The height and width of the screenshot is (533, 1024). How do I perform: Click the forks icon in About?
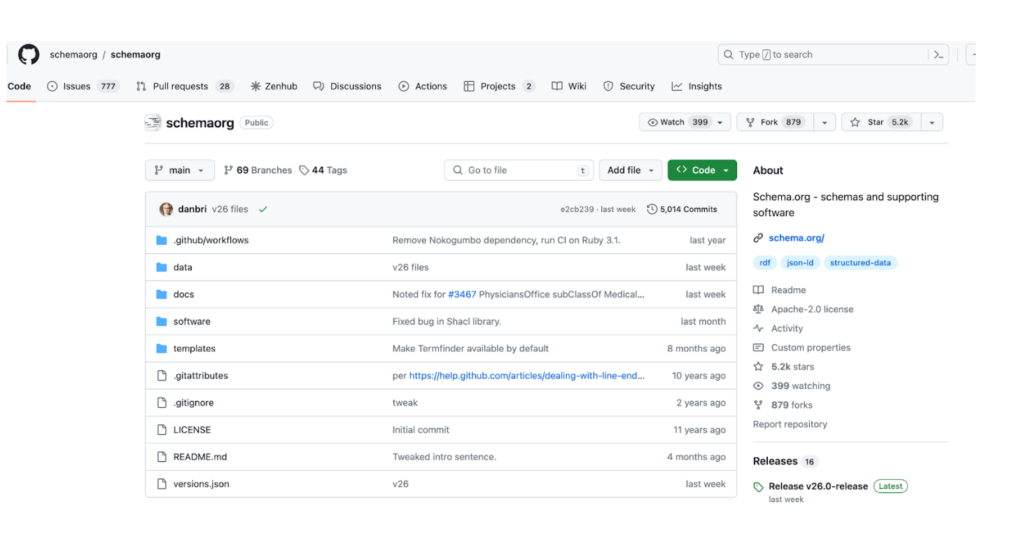[758, 405]
